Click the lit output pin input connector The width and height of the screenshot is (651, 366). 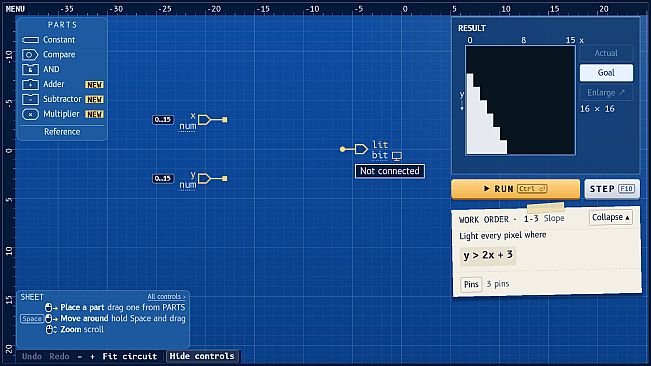(x=343, y=149)
